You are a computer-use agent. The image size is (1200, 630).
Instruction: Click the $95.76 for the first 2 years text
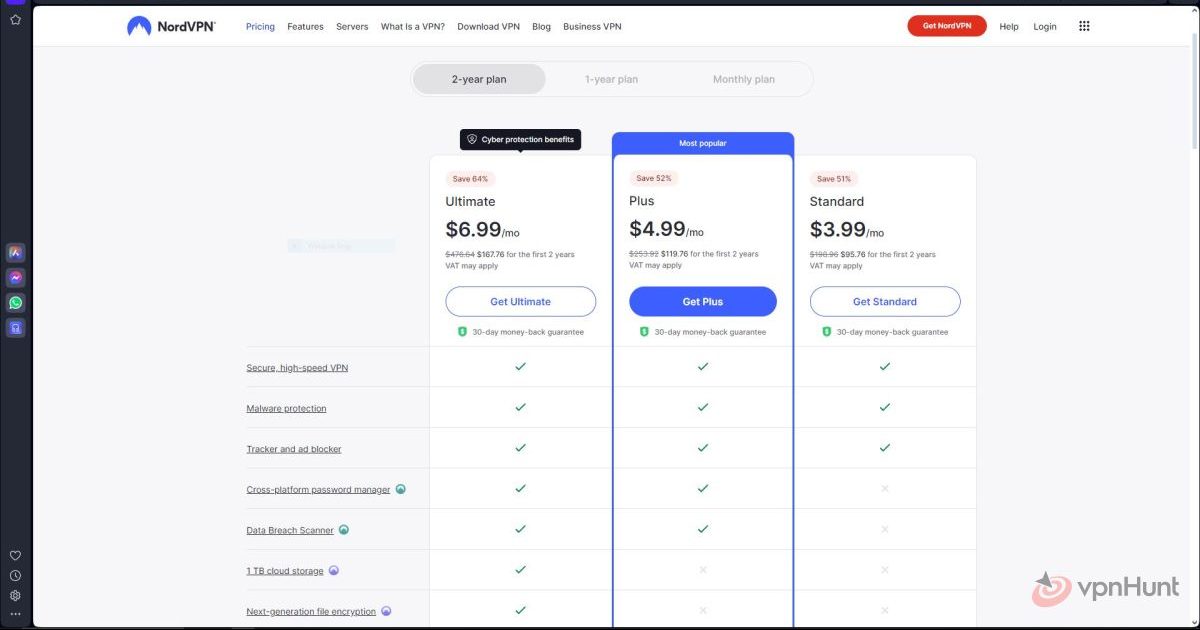tap(888, 255)
